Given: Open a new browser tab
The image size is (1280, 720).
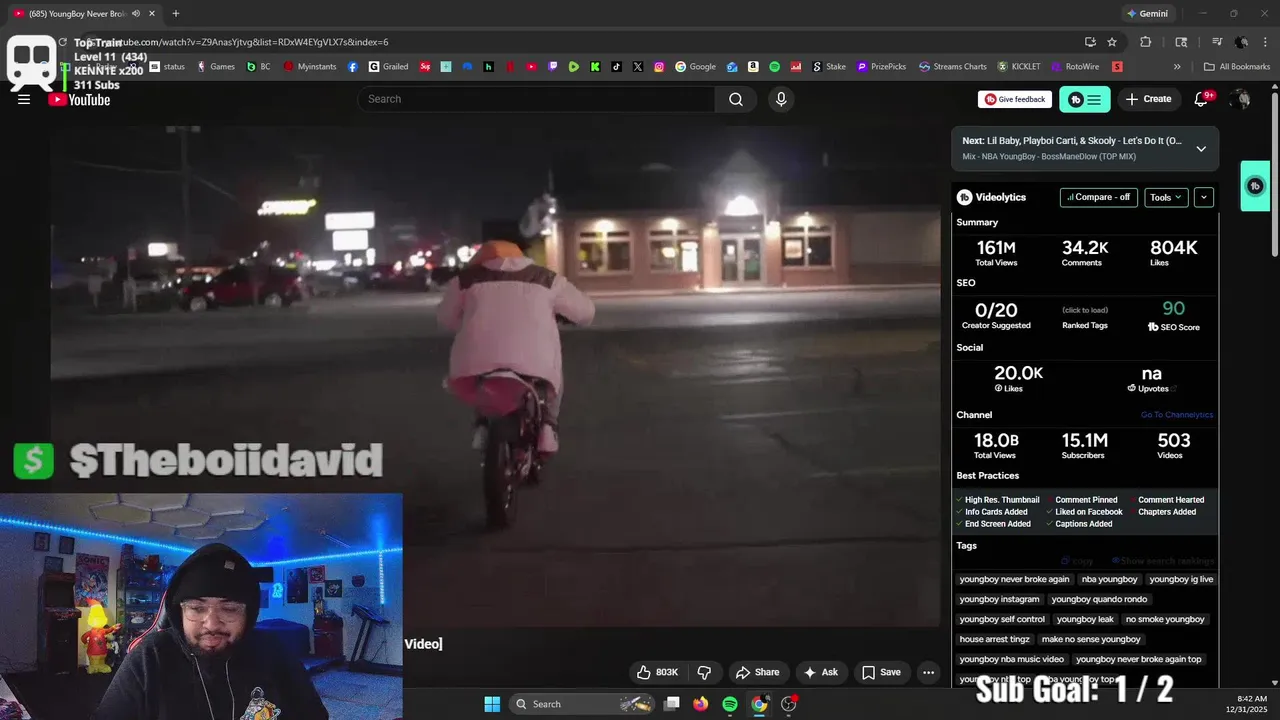Looking at the screenshot, I should (x=176, y=14).
